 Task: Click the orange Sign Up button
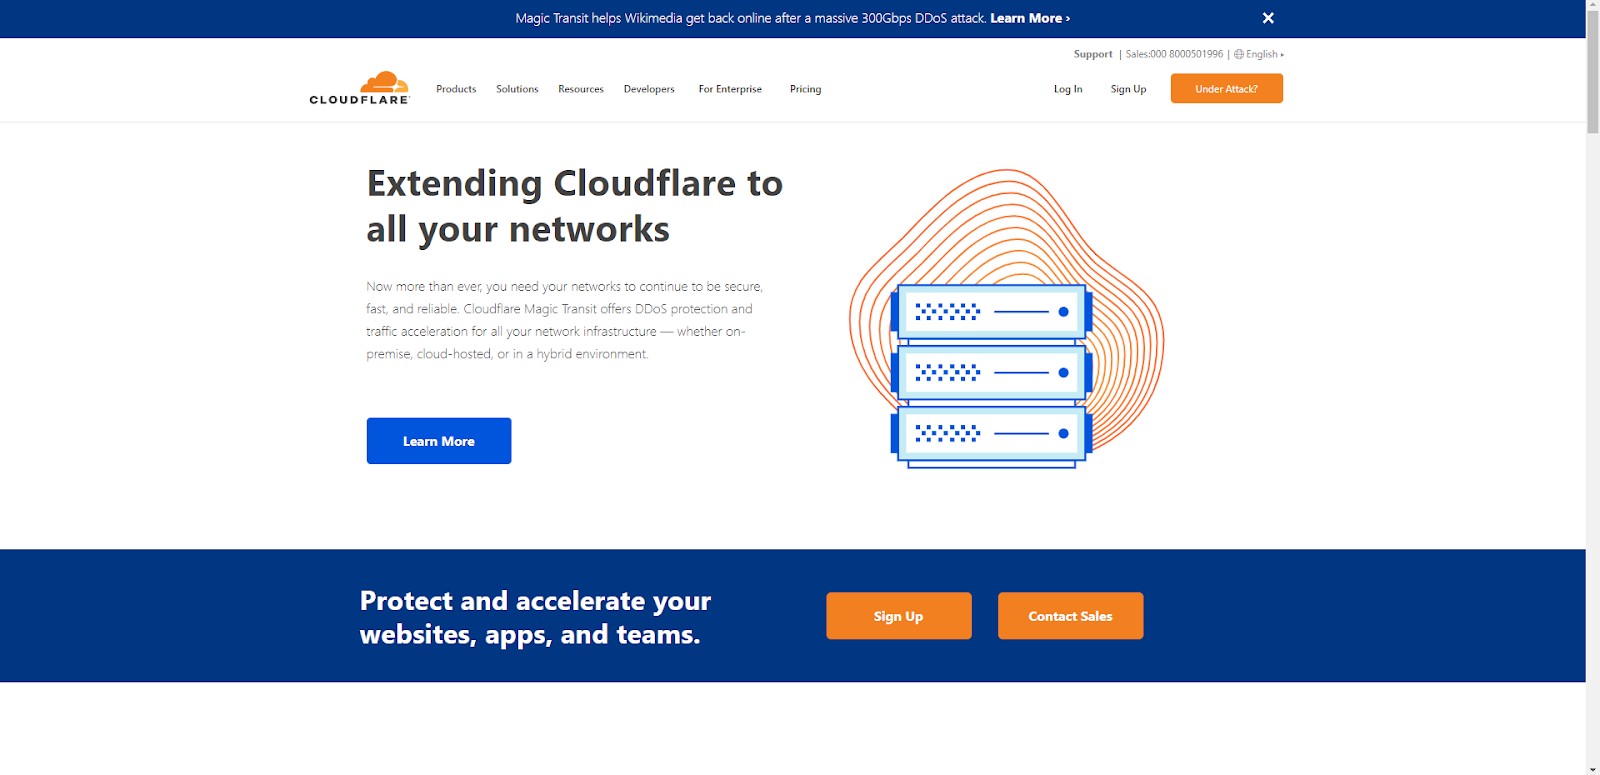tap(899, 616)
